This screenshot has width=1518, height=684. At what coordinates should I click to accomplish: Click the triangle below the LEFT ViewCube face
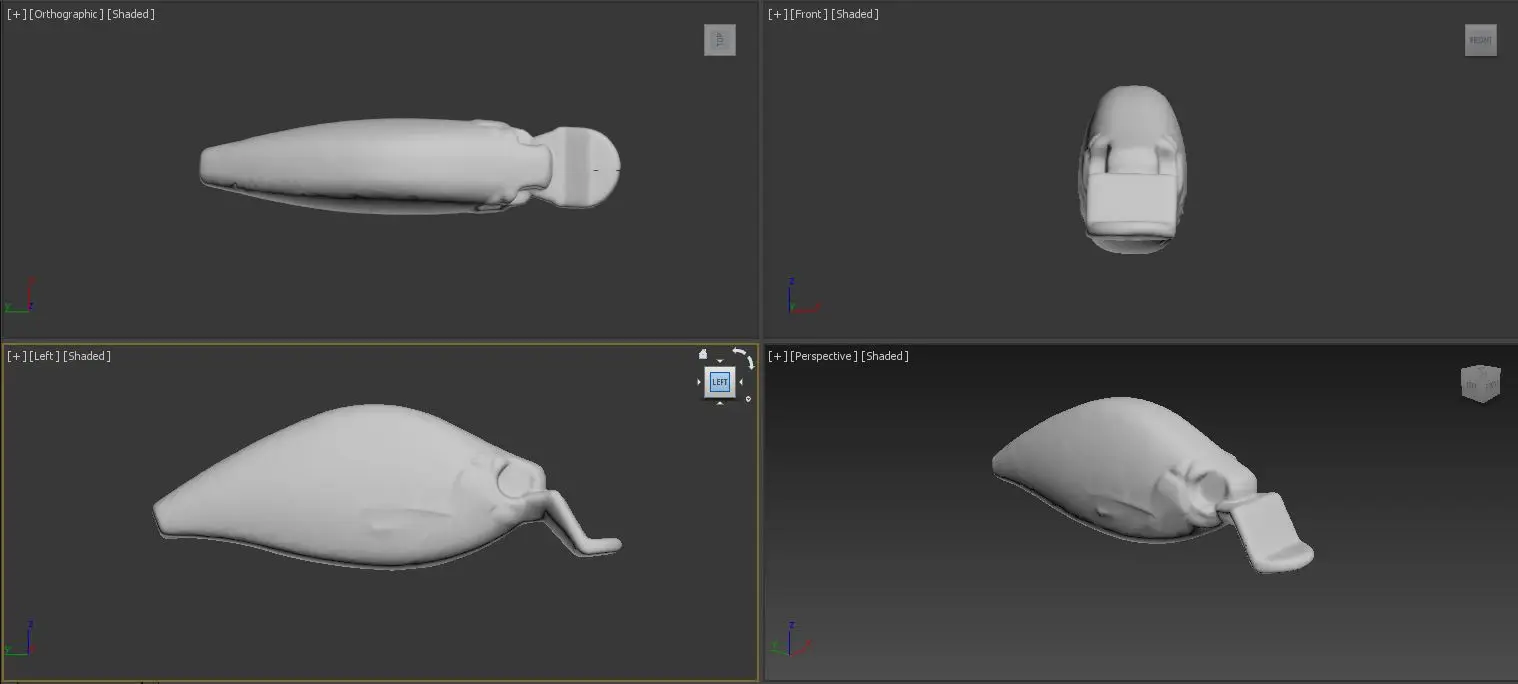(720, 403)
